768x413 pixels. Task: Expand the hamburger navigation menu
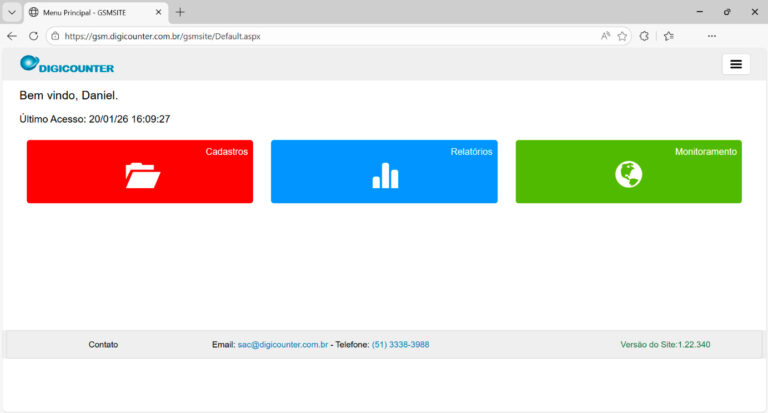tap(736, 64)
